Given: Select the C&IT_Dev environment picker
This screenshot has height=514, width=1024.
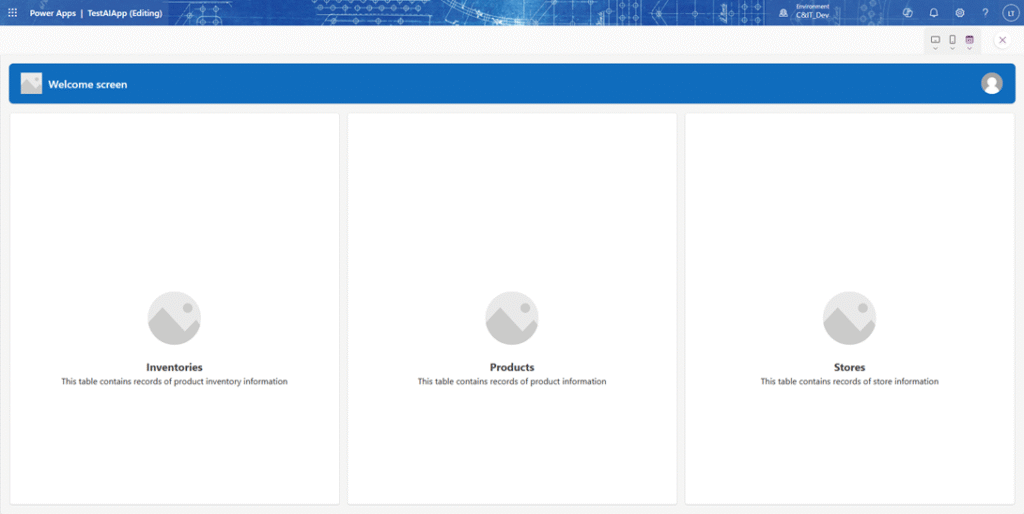Looking at the screenshot, I should pos(804,12).
